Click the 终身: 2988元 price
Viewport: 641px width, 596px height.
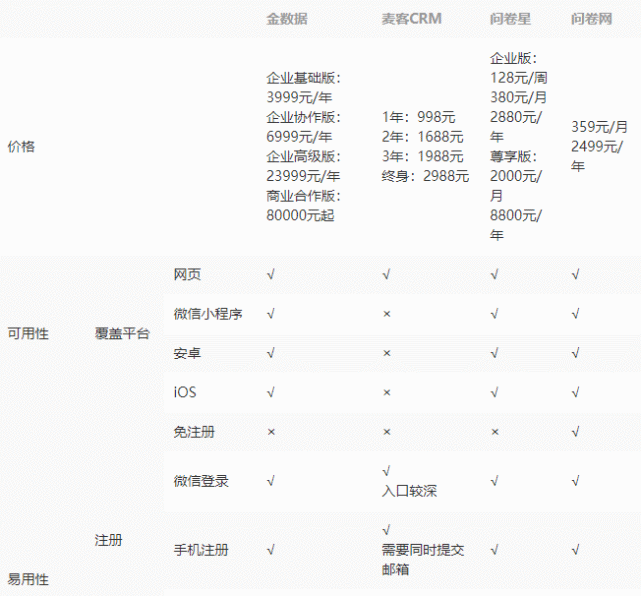(x=425, y=176)
